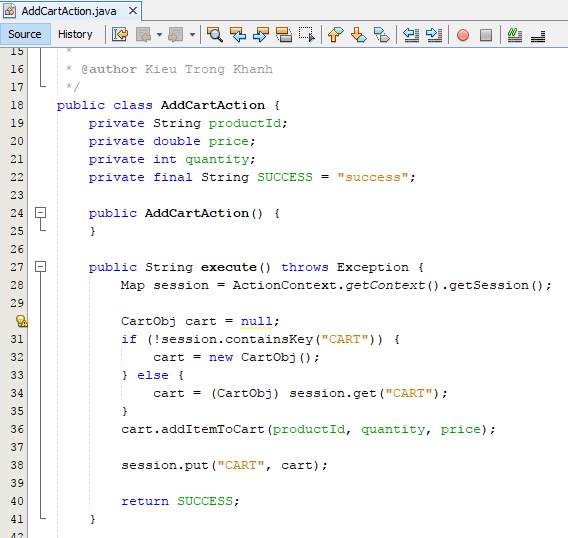Image resolution: width=568 pixels, height=538 pixels.
Task: Click Find Previous Occurrence icon
Action: coord(238,35)
